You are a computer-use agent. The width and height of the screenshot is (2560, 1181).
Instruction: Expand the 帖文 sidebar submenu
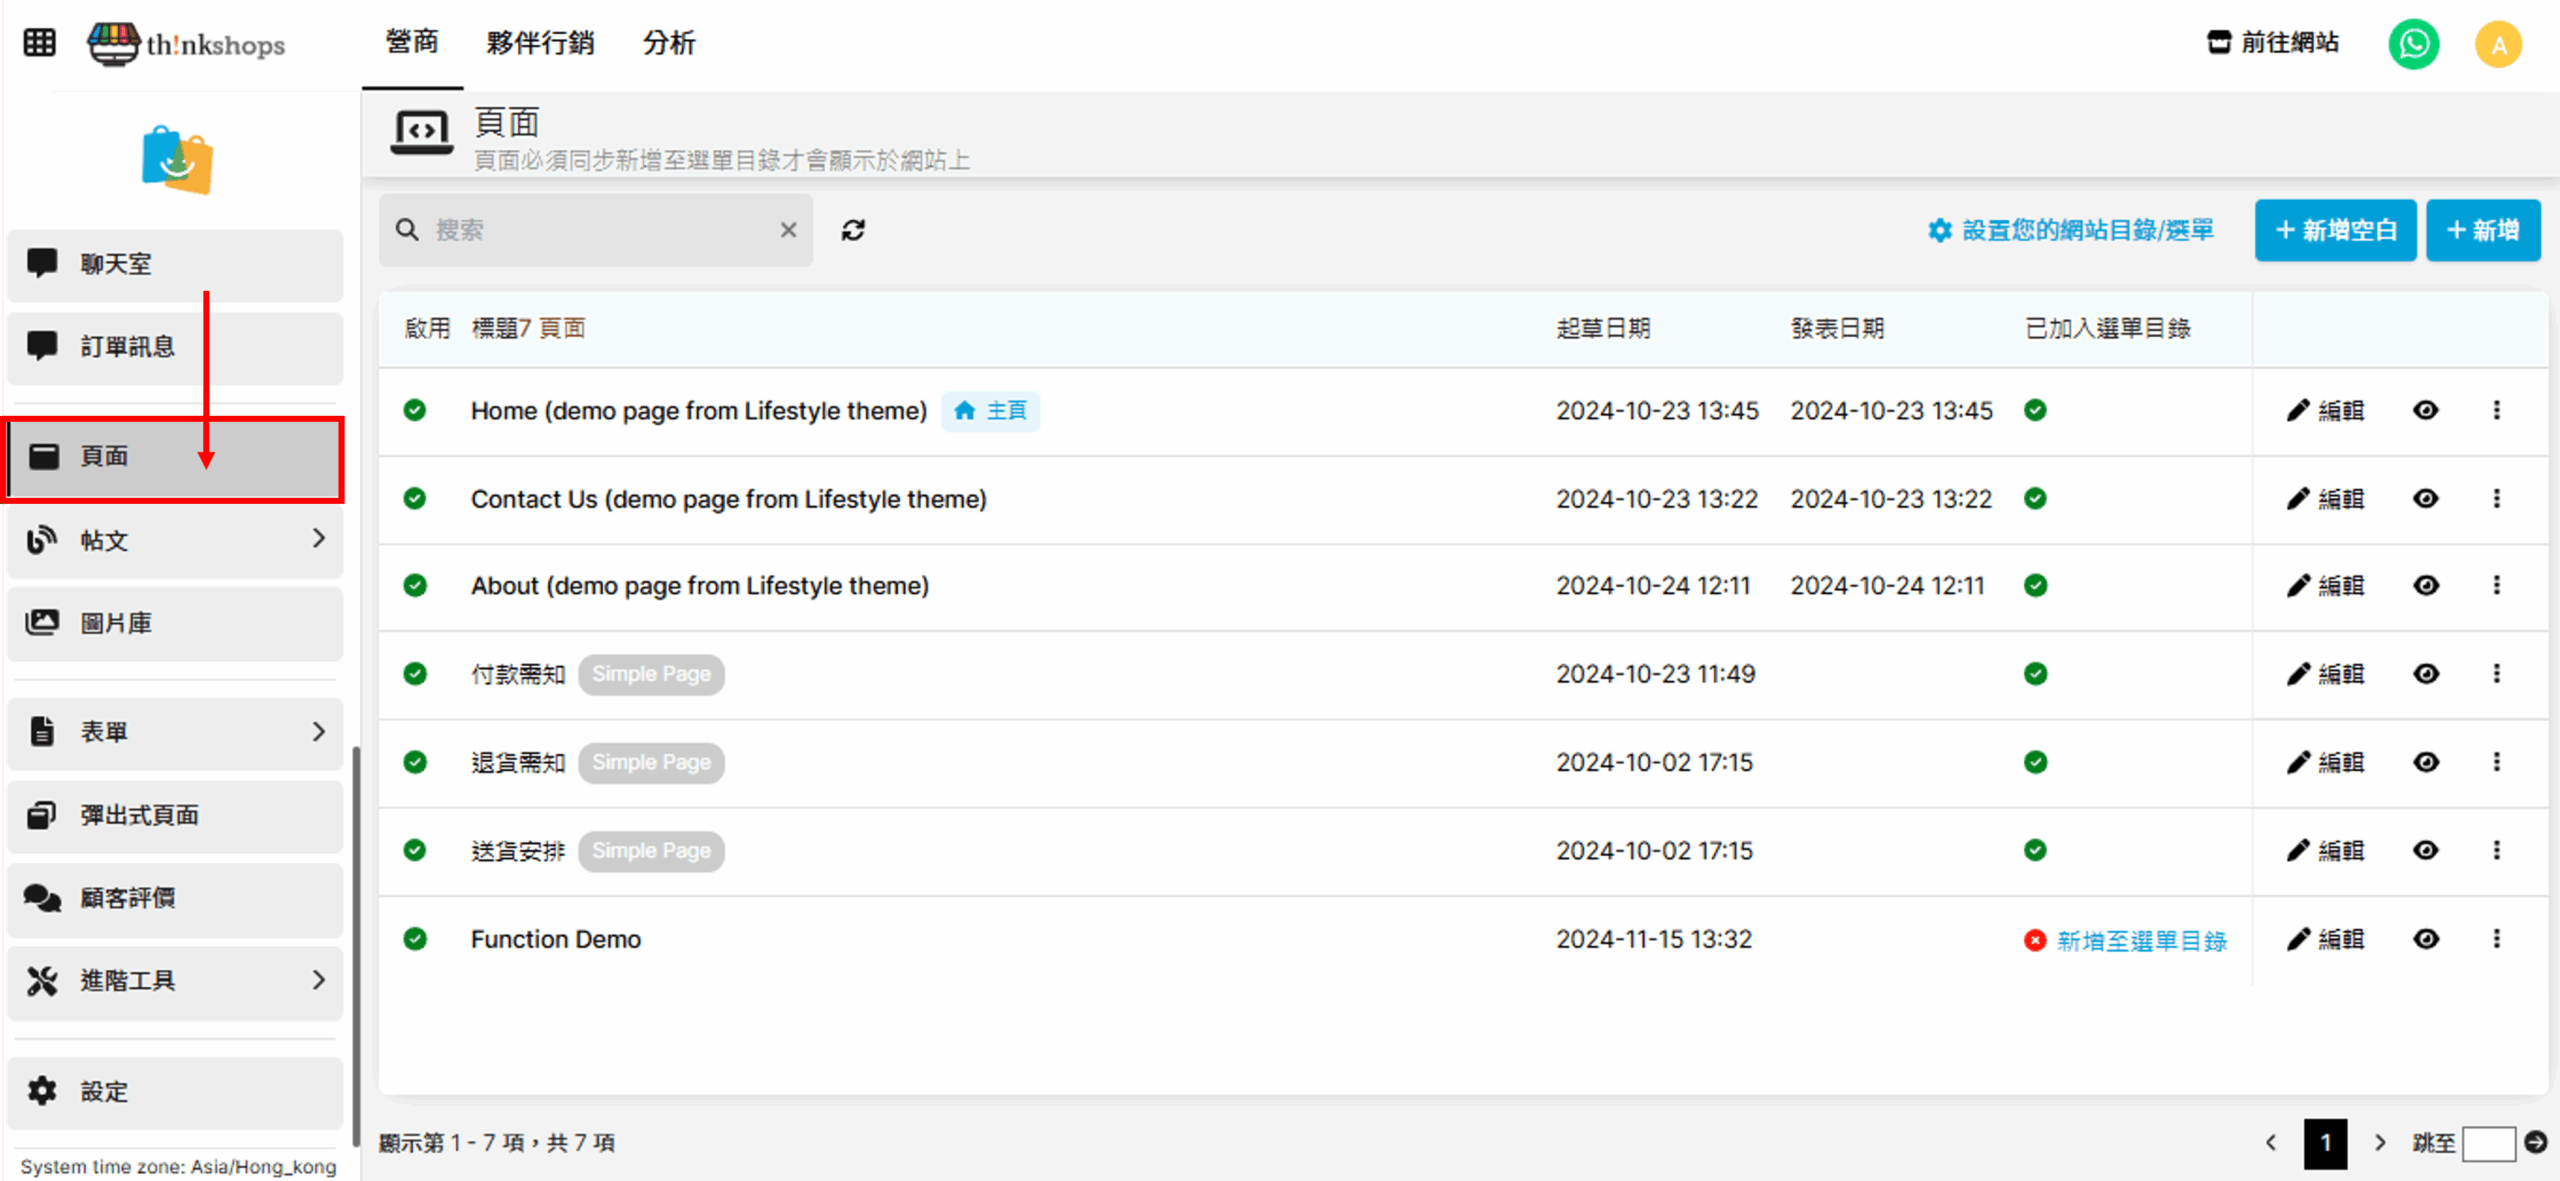pyautogui.click(x=318, y=539)
